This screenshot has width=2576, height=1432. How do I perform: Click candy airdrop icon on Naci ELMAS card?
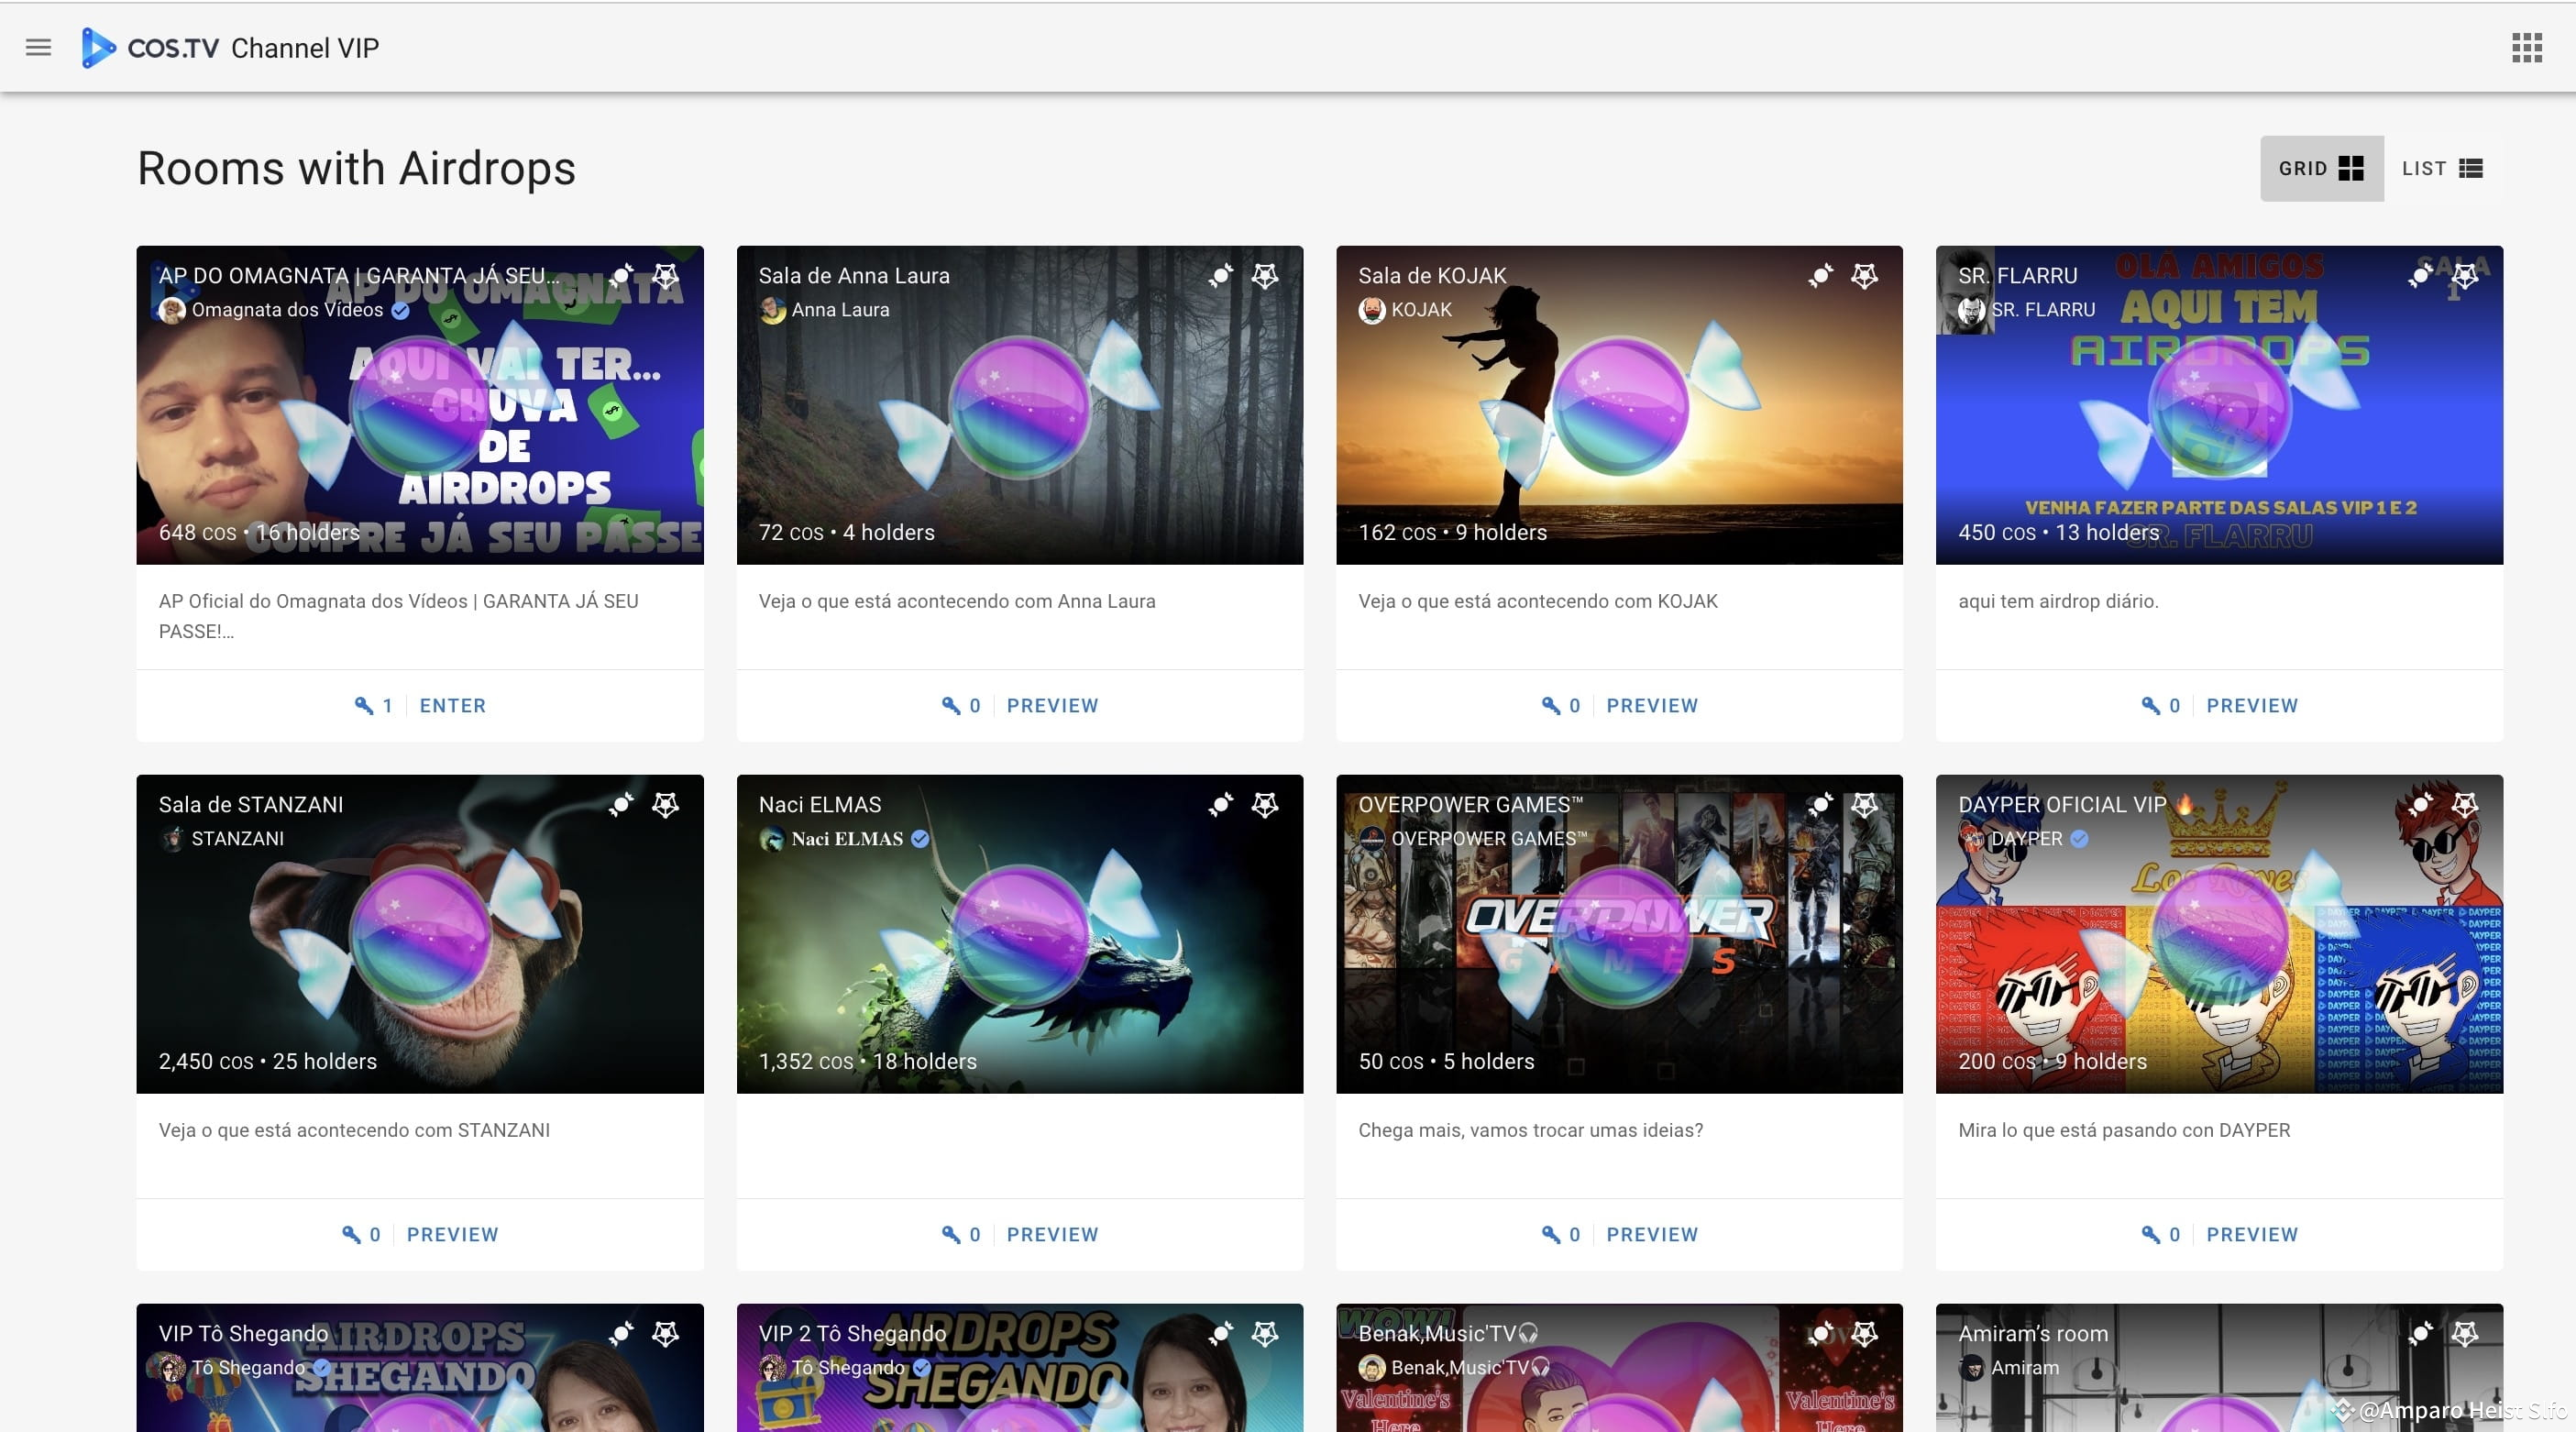point(1220,804)
